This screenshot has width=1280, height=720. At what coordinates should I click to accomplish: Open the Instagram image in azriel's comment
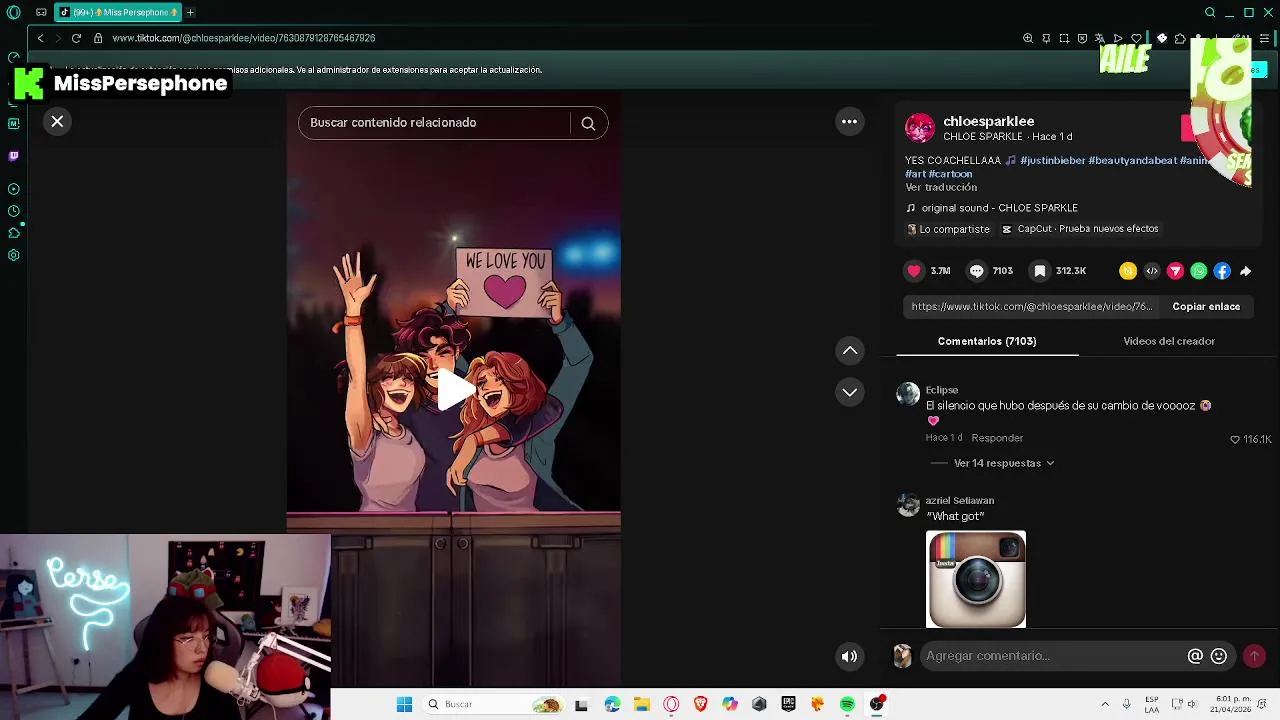click(976, 579)
